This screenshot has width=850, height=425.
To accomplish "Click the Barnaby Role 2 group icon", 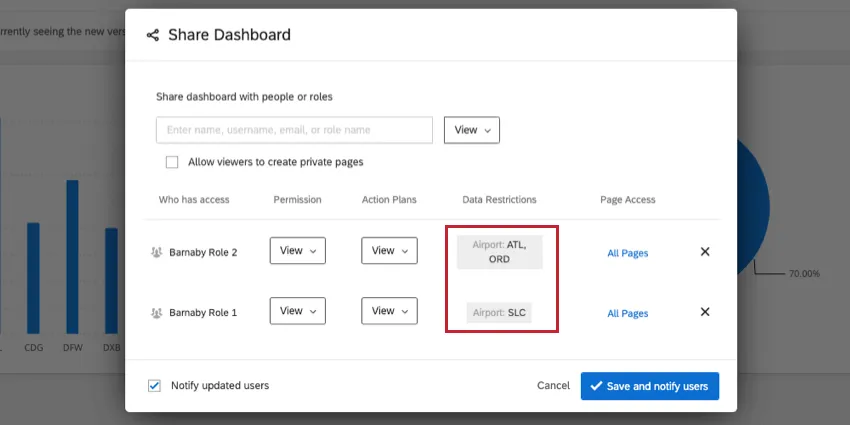I will click(156, 252).
